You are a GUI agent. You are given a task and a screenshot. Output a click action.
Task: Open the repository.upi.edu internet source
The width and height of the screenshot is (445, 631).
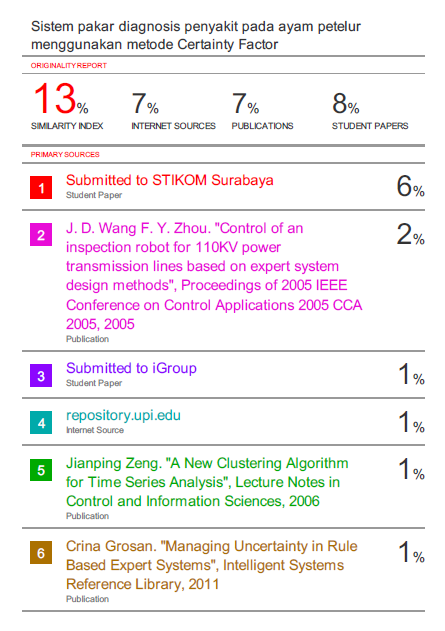coord(123,415)
